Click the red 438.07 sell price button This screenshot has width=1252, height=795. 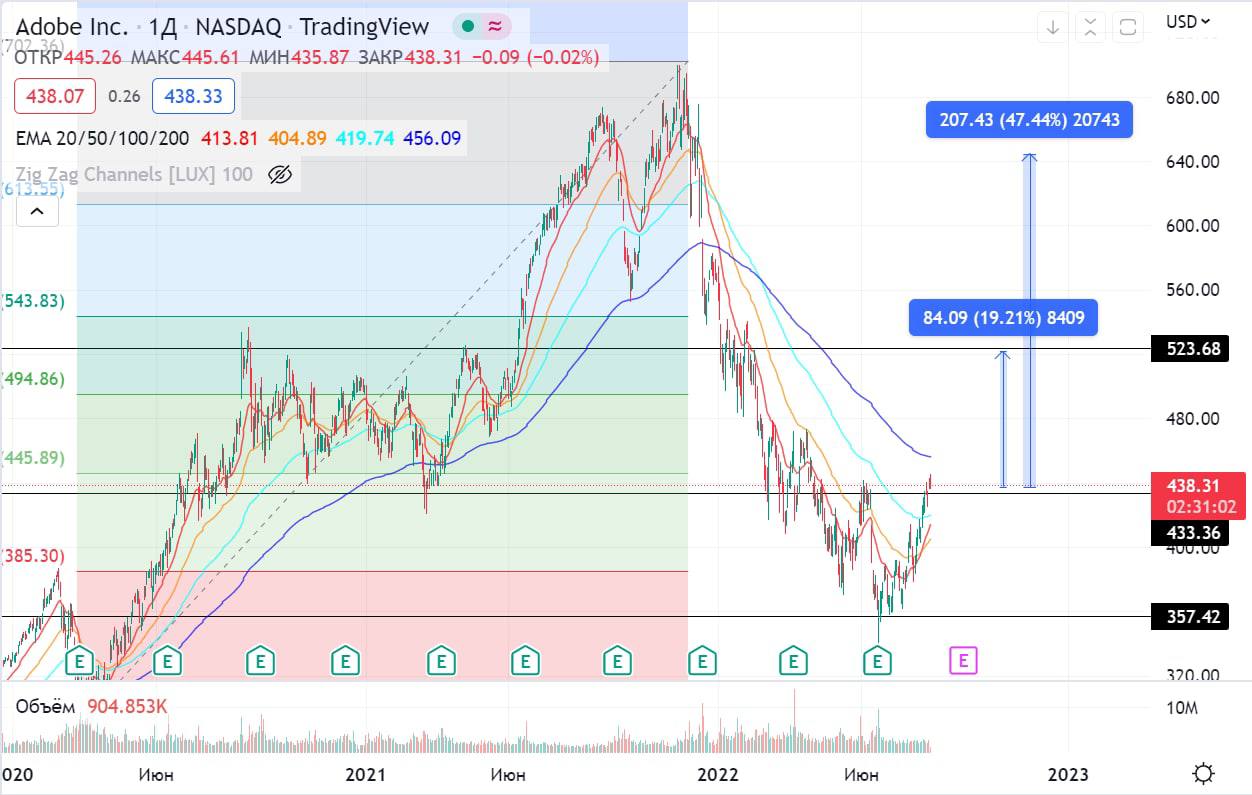(x=55, y=96)
